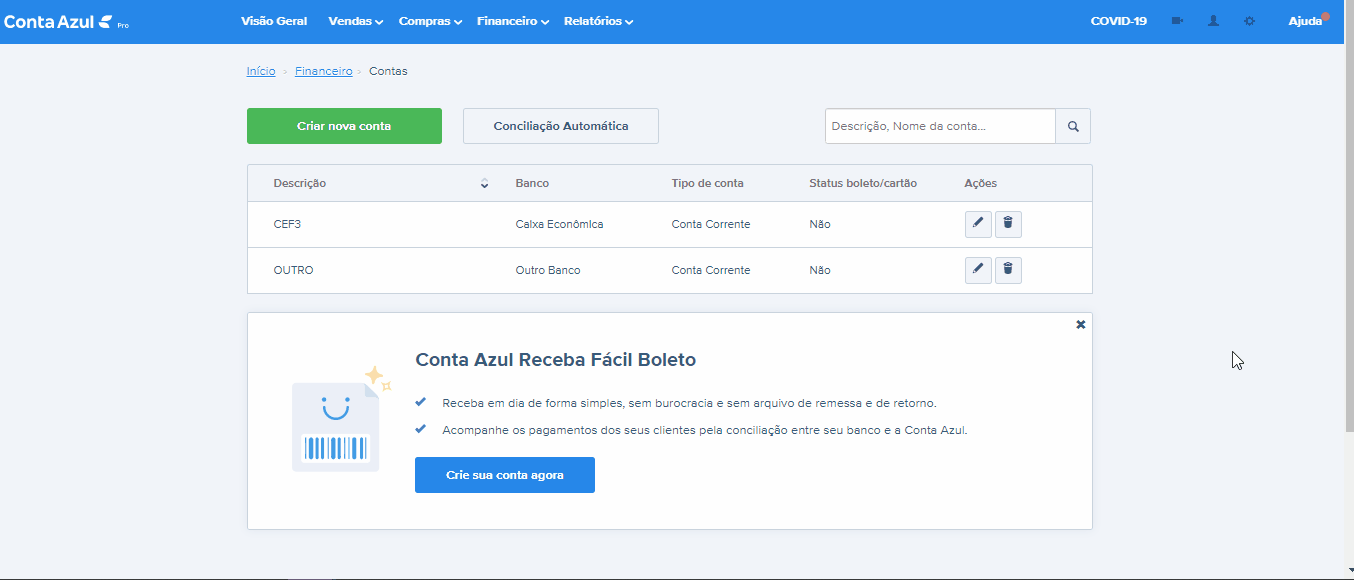Focus the account search input field
1354x580 pixels.
click(x=940, y=126)
